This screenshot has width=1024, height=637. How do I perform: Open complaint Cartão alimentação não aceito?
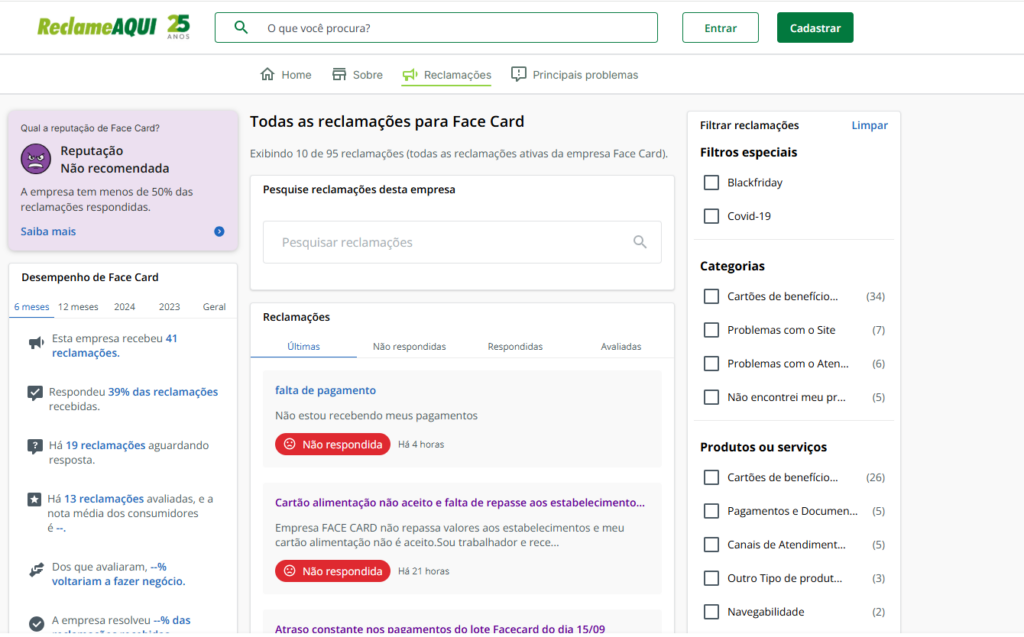pos(460,502)
